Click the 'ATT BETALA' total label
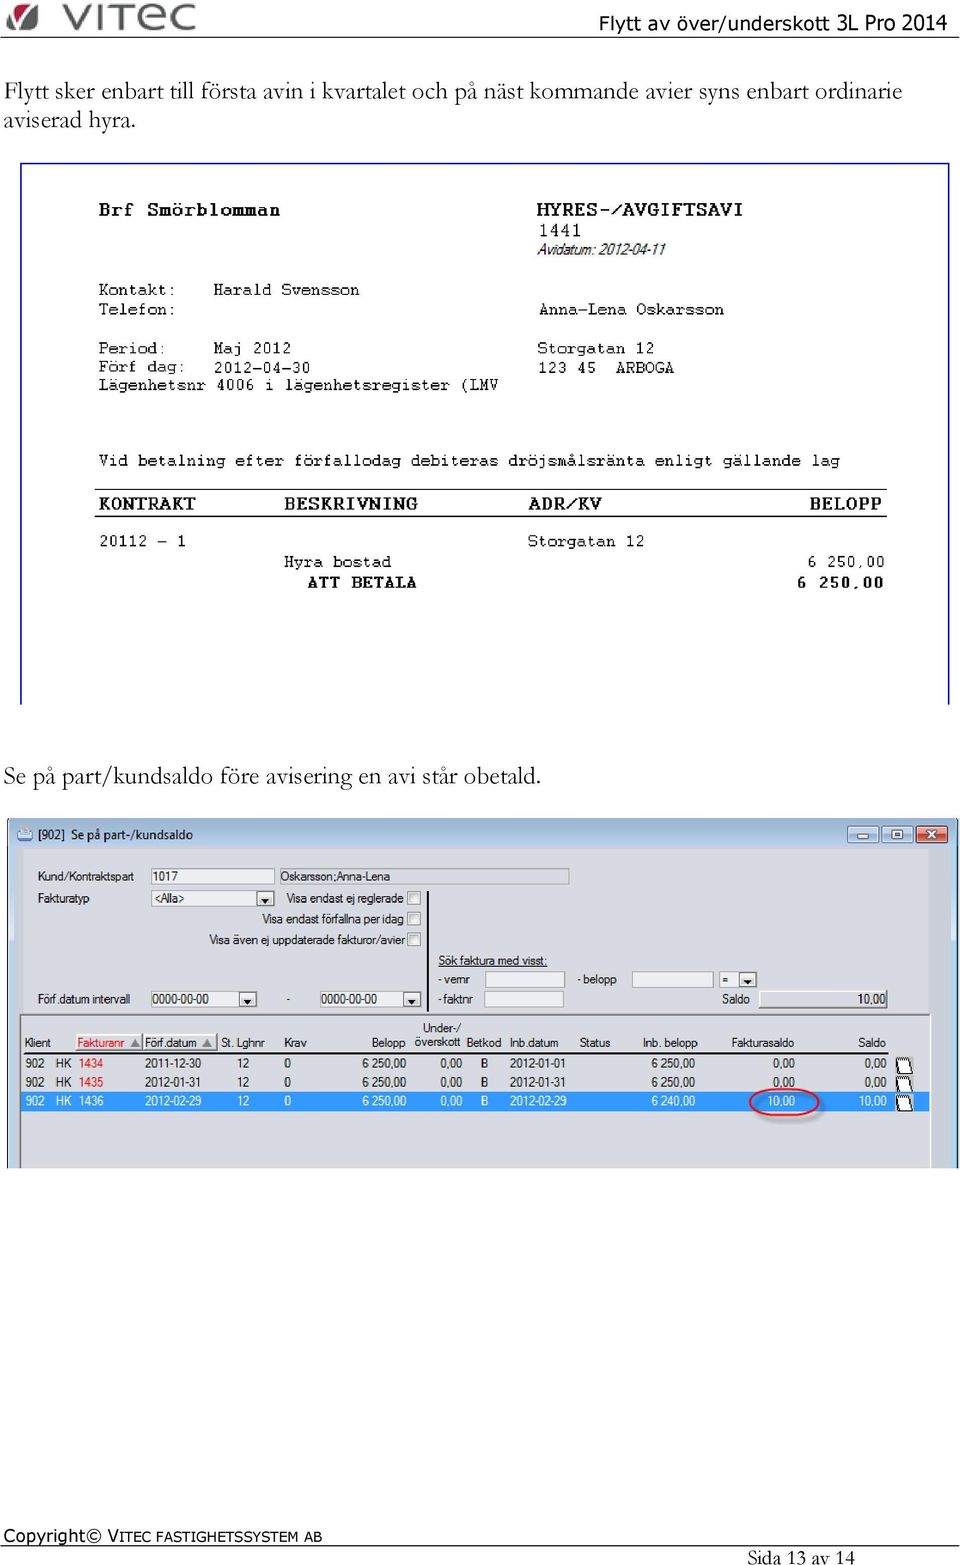Viewport: 960px width, 1565px height. 362,582
